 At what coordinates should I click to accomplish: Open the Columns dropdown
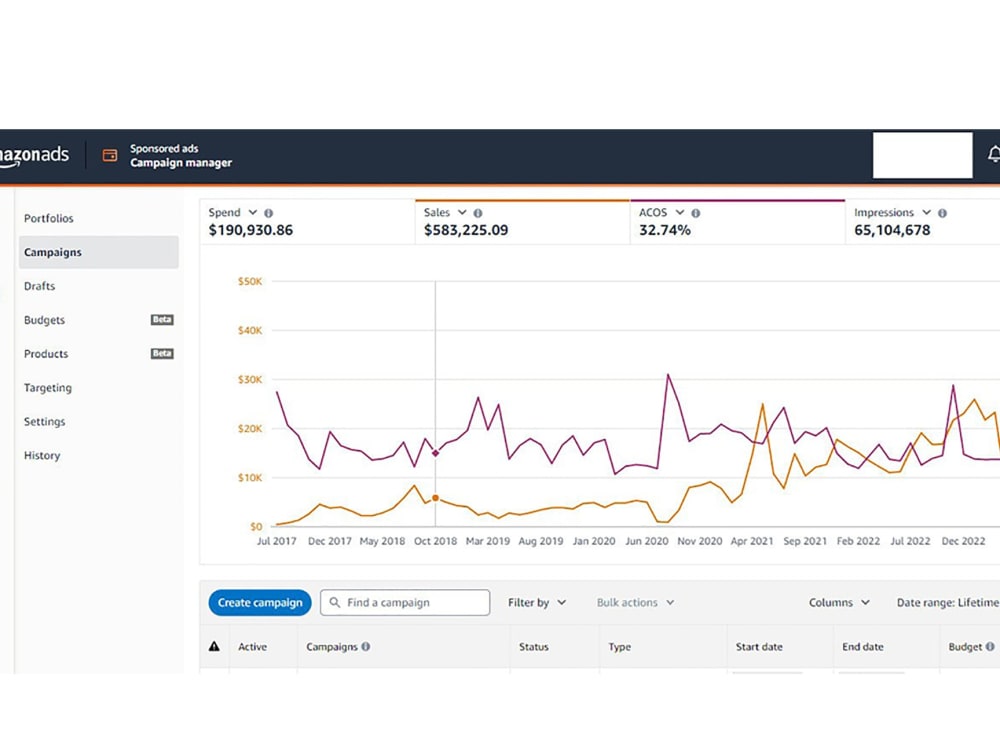[839, 602]
